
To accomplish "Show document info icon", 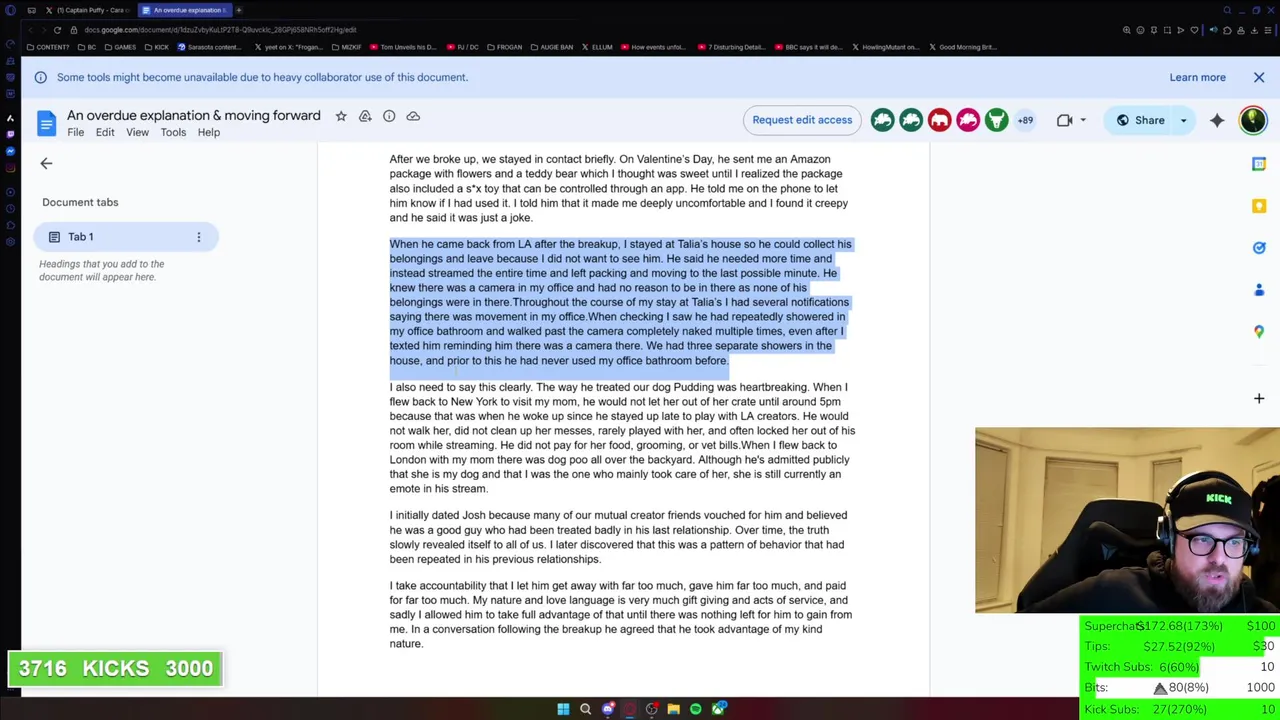I will pos(389,116).
